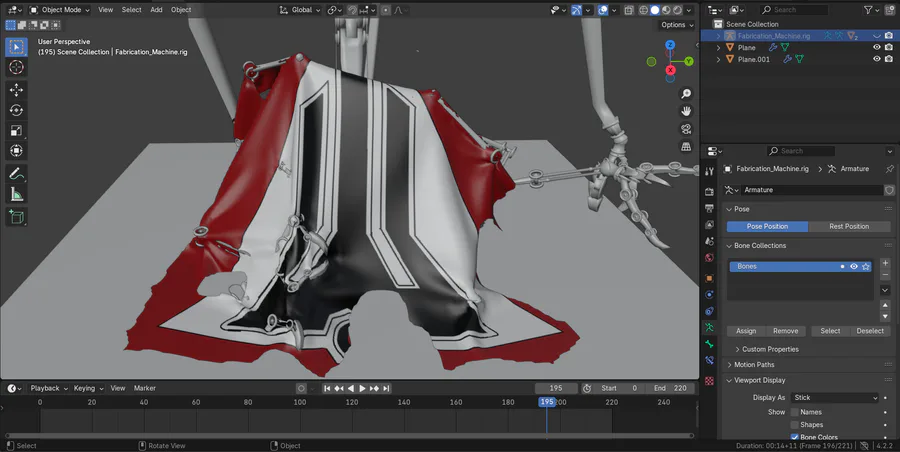Enable the Shapes display checkbox
The image size is (900, 452).
795,425
